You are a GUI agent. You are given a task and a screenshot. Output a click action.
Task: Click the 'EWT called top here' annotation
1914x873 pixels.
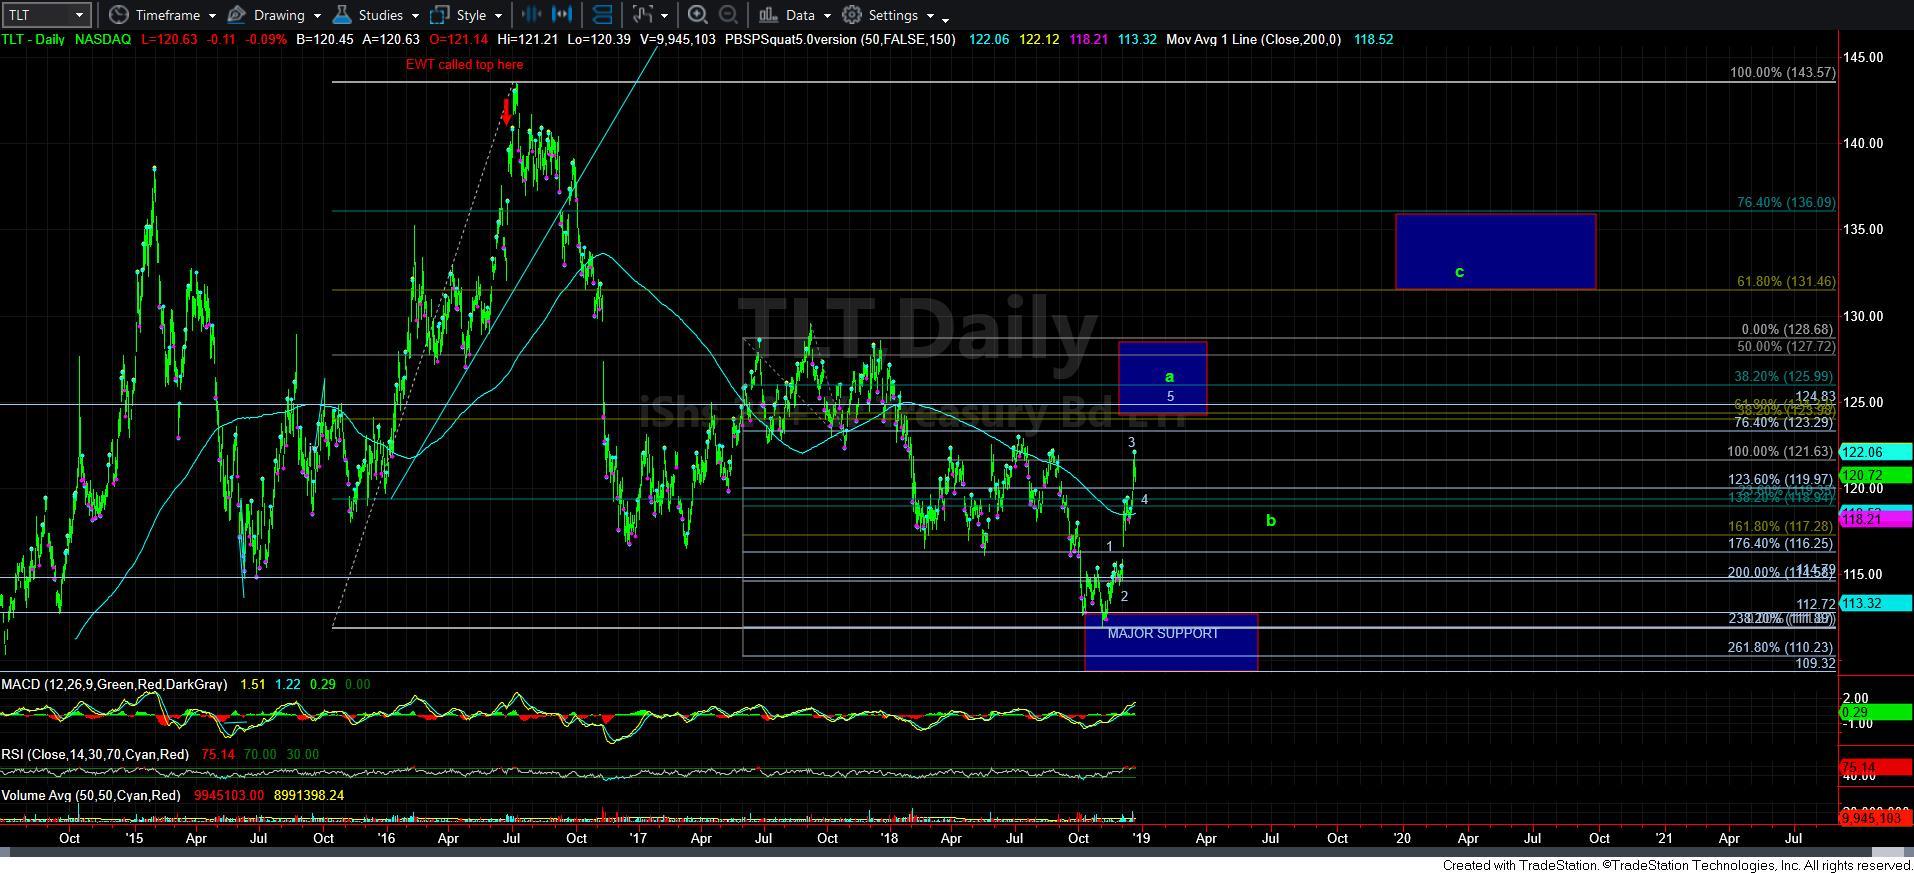pos(464,64)
